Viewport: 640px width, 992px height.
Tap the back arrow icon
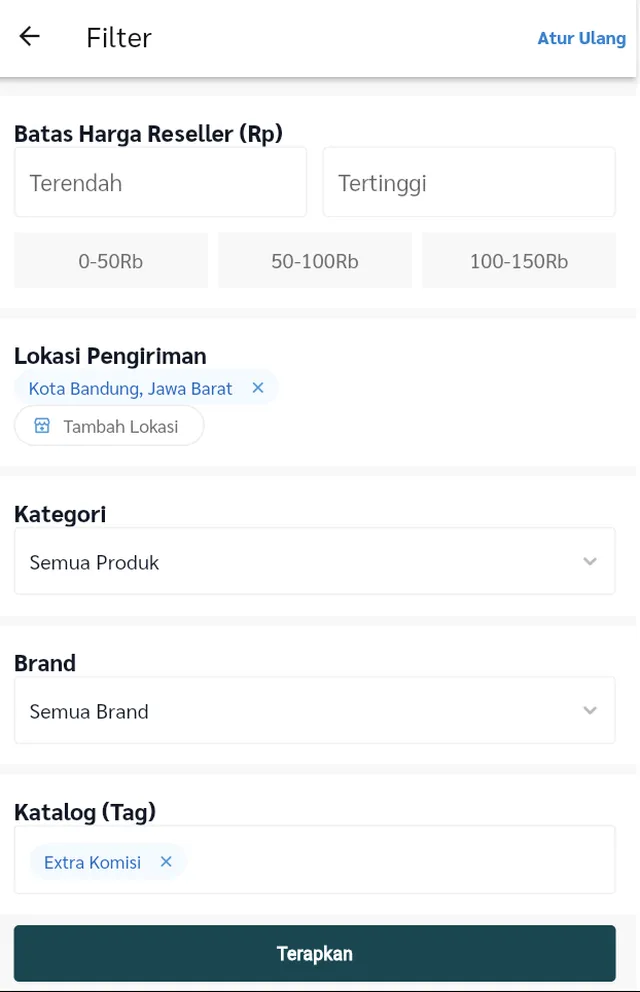[30, 37]
